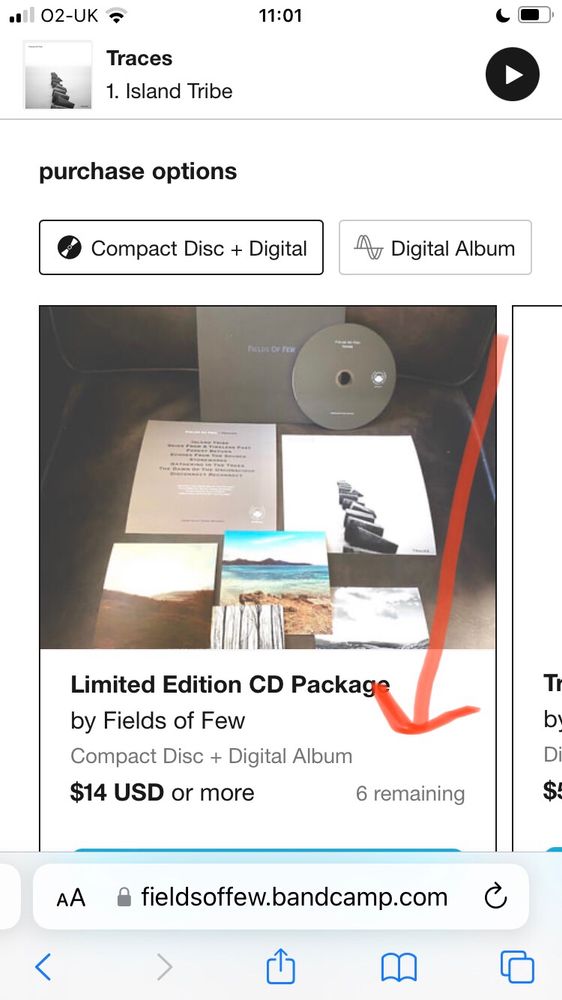The image size is (562, 1000).
Task: Click the digital waveform icon
Action: click(x=369, y=248)
